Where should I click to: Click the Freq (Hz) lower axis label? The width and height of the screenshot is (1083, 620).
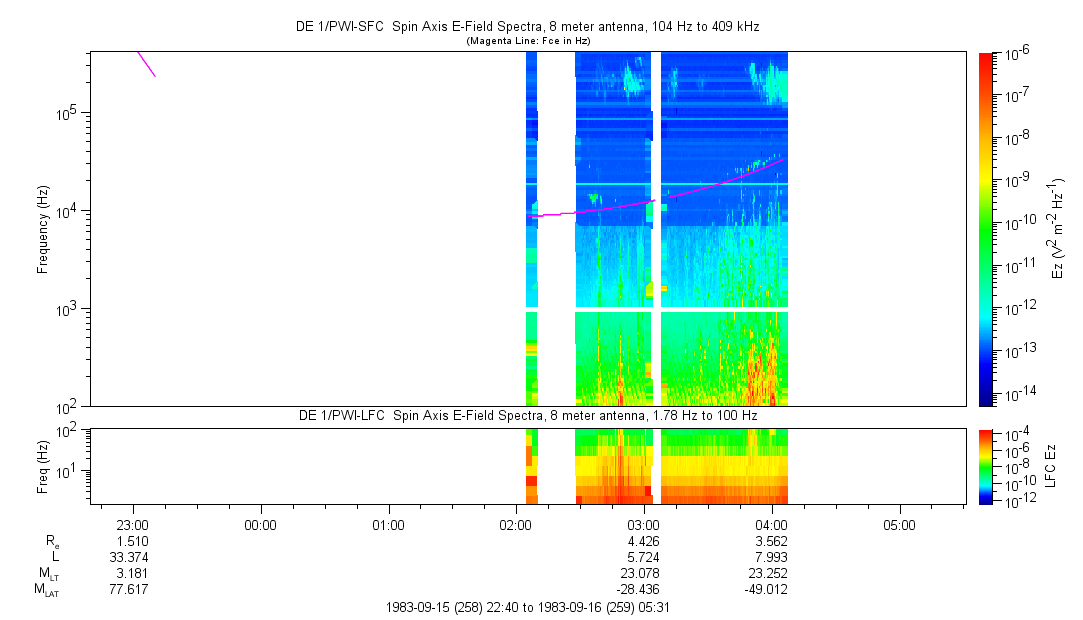[43, 467]
